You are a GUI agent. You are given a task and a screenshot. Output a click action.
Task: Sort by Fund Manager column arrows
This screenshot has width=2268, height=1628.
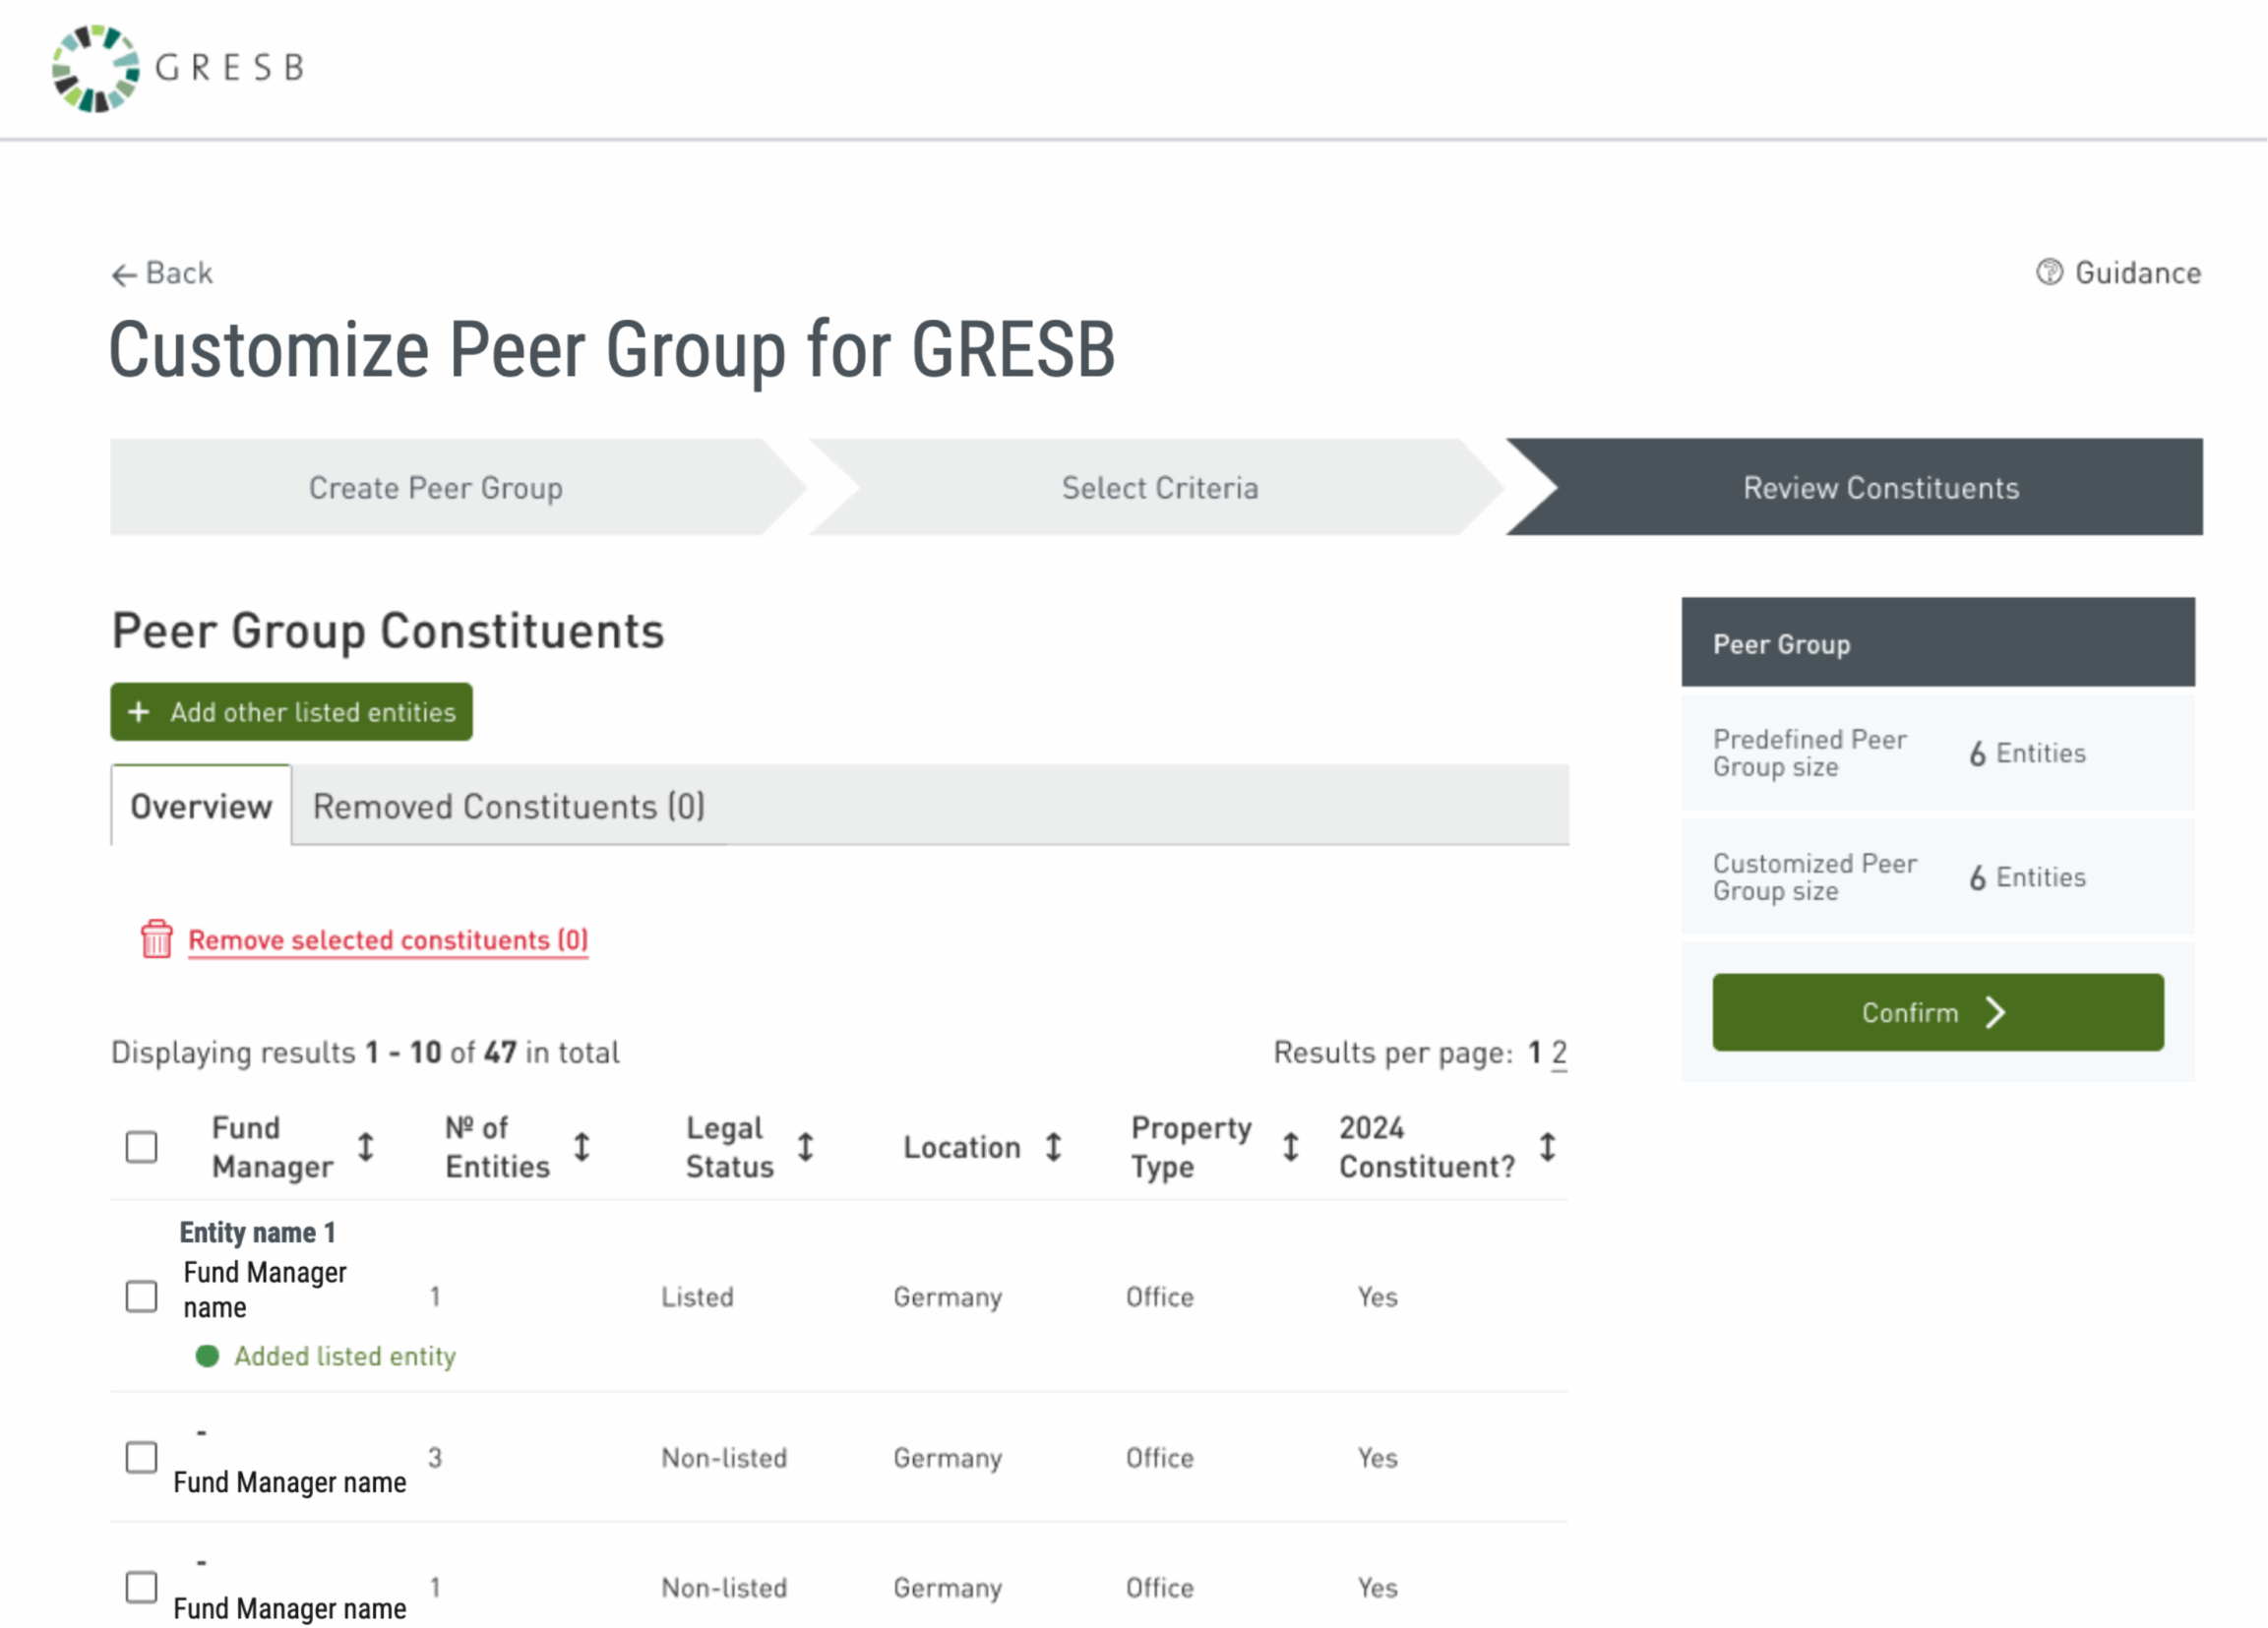click(366, 1147)
